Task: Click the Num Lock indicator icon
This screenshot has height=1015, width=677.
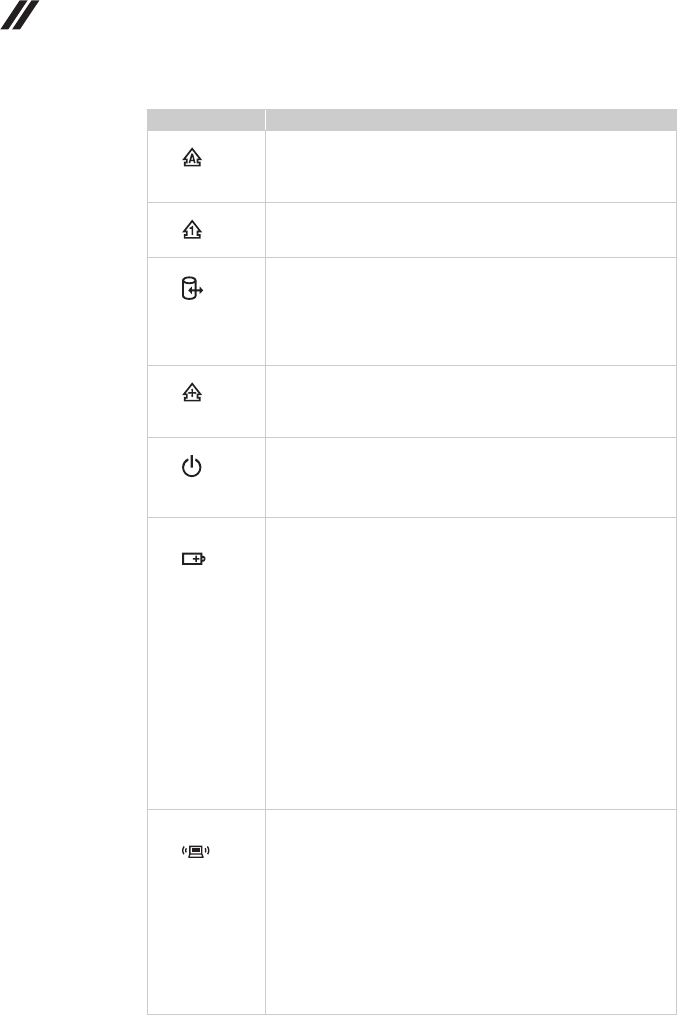Action: [x=191, y=229]
